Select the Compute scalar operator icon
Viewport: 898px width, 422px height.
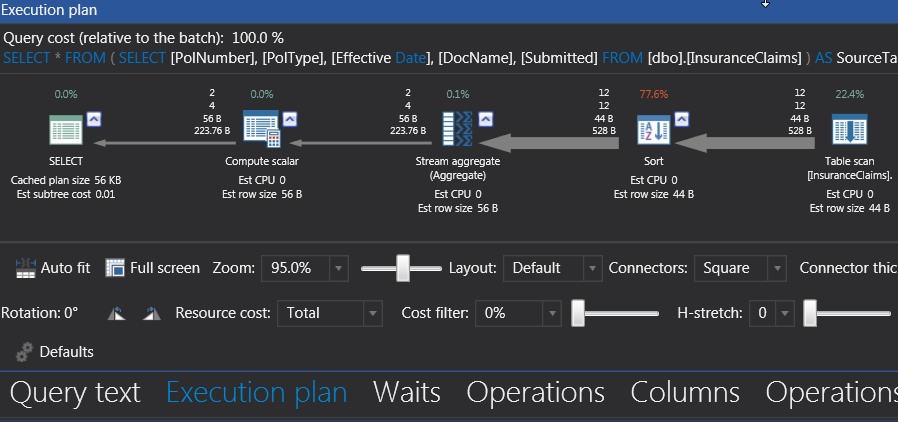pyautogui.click(x=261, y=132)
